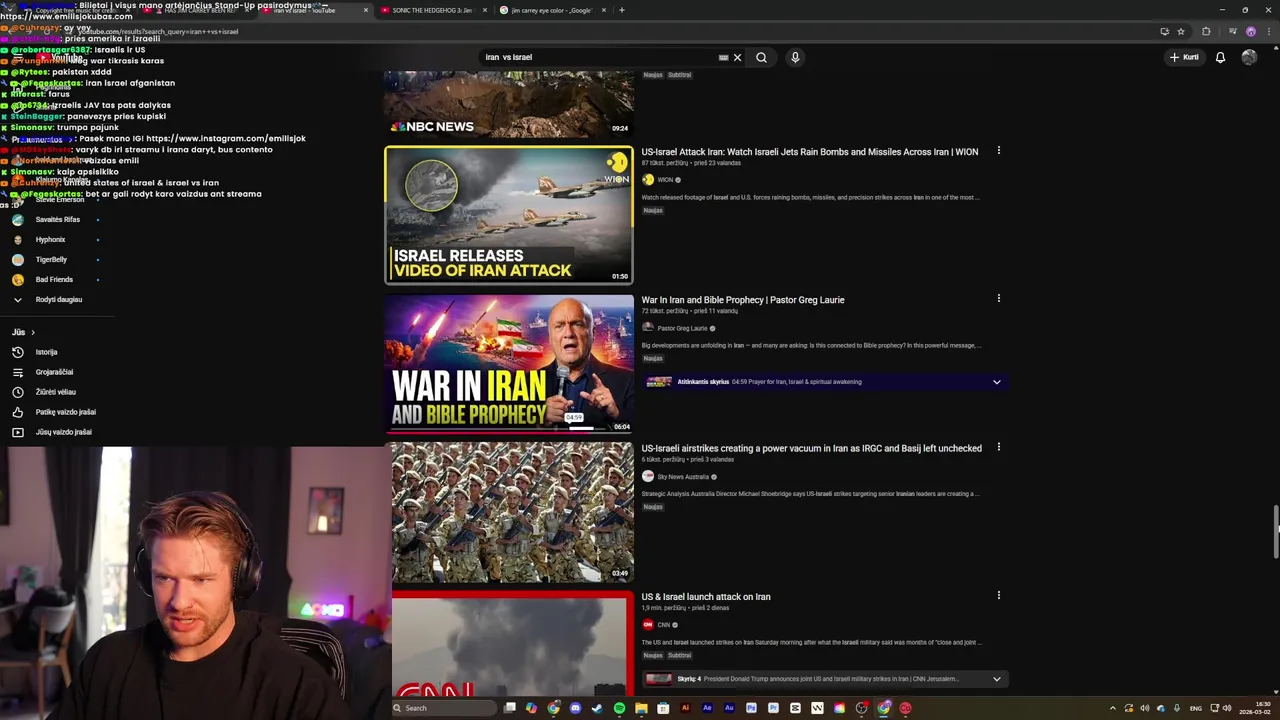Open Steam from the taskbar
The width and height of the screenshot is (1280, 720).
597,708
